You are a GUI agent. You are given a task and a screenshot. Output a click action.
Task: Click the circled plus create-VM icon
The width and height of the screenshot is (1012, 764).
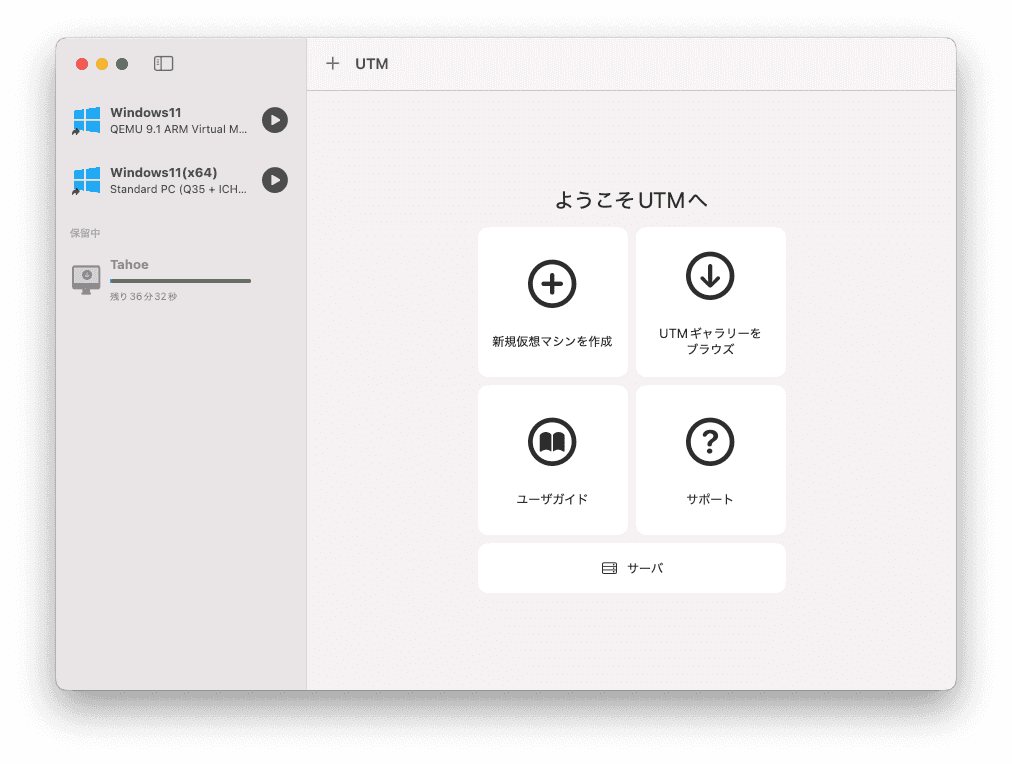(552, 284)
